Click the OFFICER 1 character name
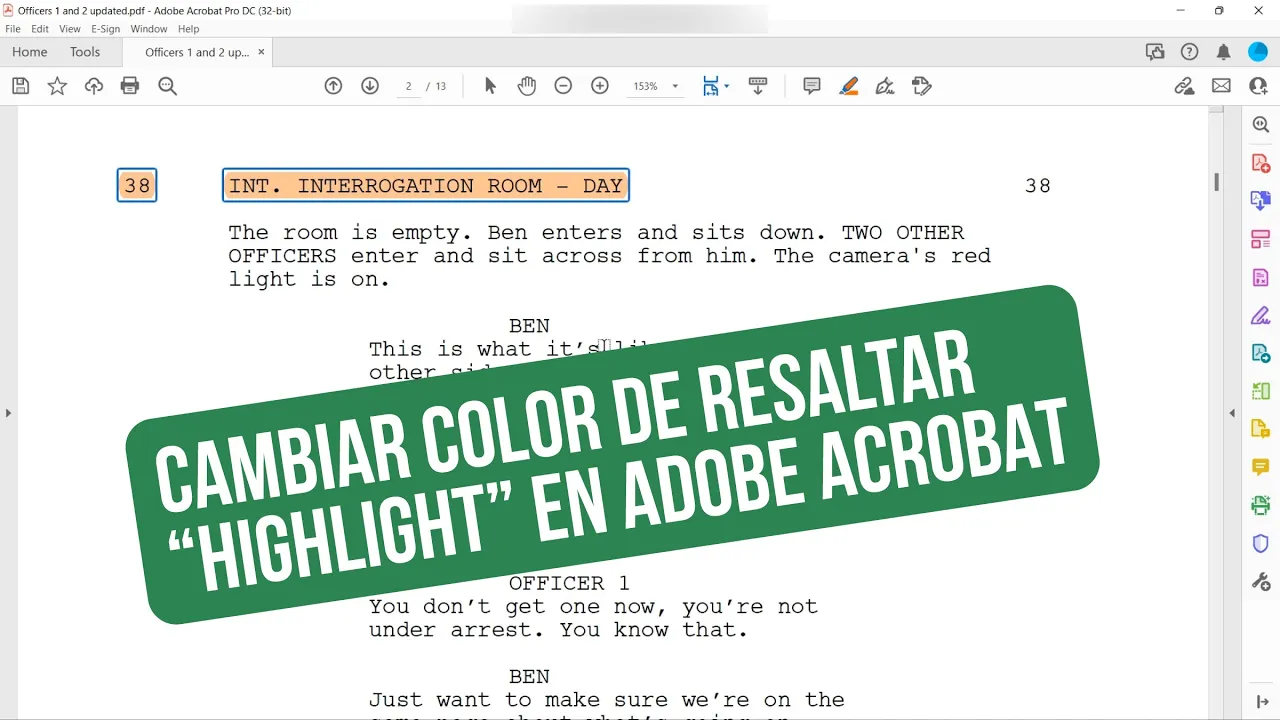This screenshot has width=1280, height=720. click(x=570, y=583)
